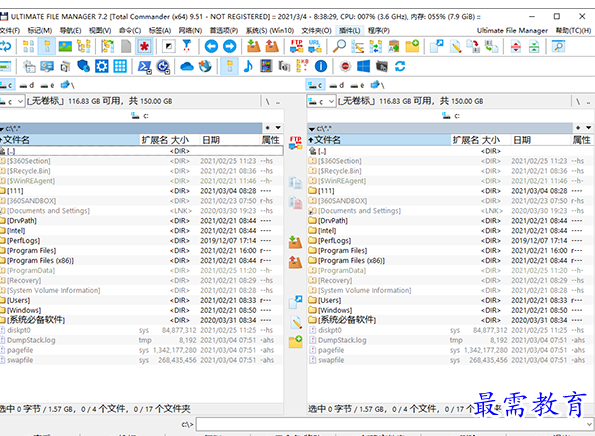
Task: Open the blue shield security icon
Action: [83, 66]
